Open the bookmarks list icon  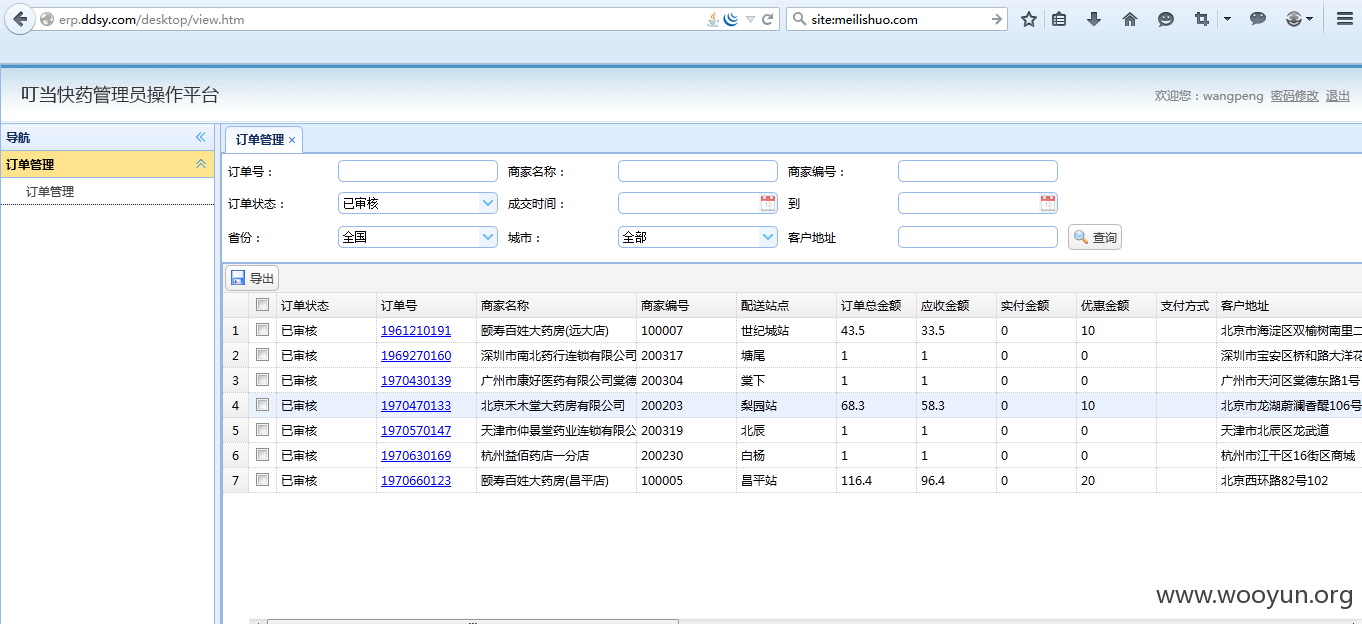click(1060, 19)
